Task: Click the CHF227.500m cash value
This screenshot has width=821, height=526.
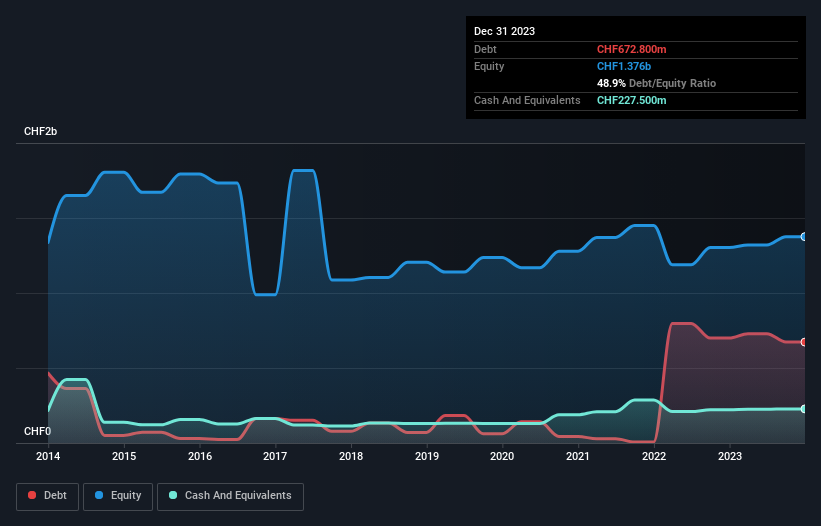Action: click(x=631, y=100)
